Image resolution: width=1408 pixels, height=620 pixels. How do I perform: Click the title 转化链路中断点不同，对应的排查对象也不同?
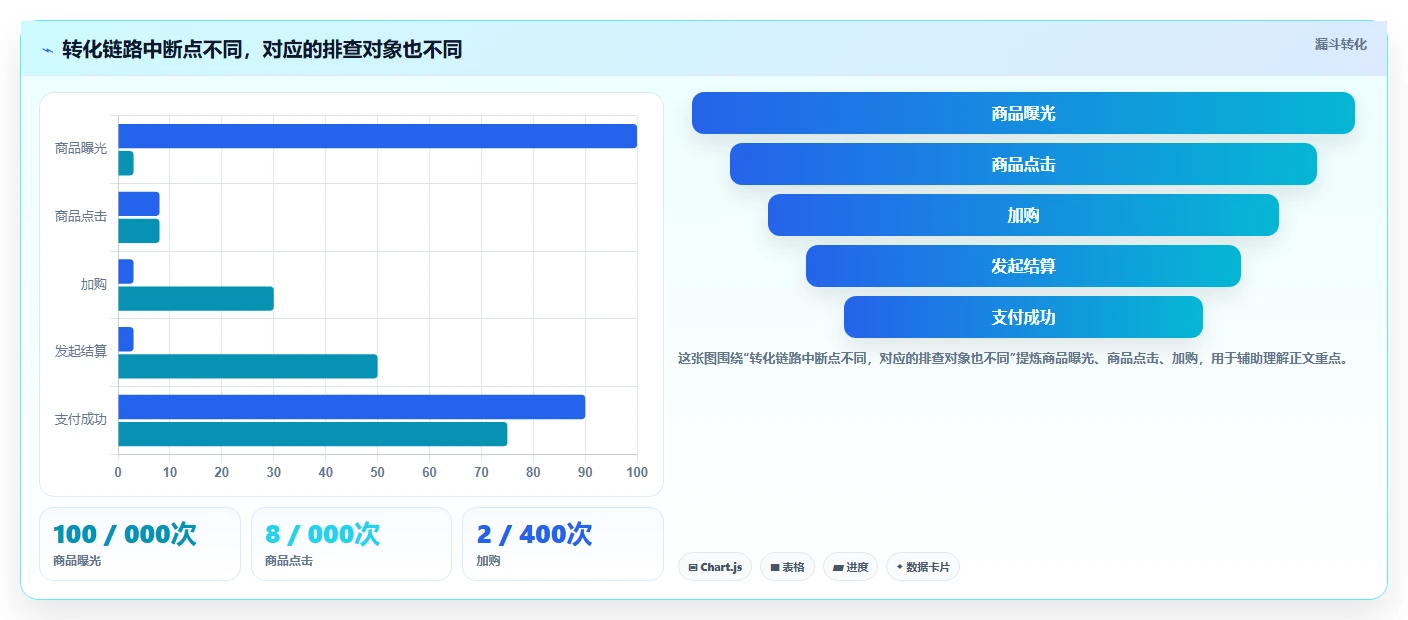(262, 49)
